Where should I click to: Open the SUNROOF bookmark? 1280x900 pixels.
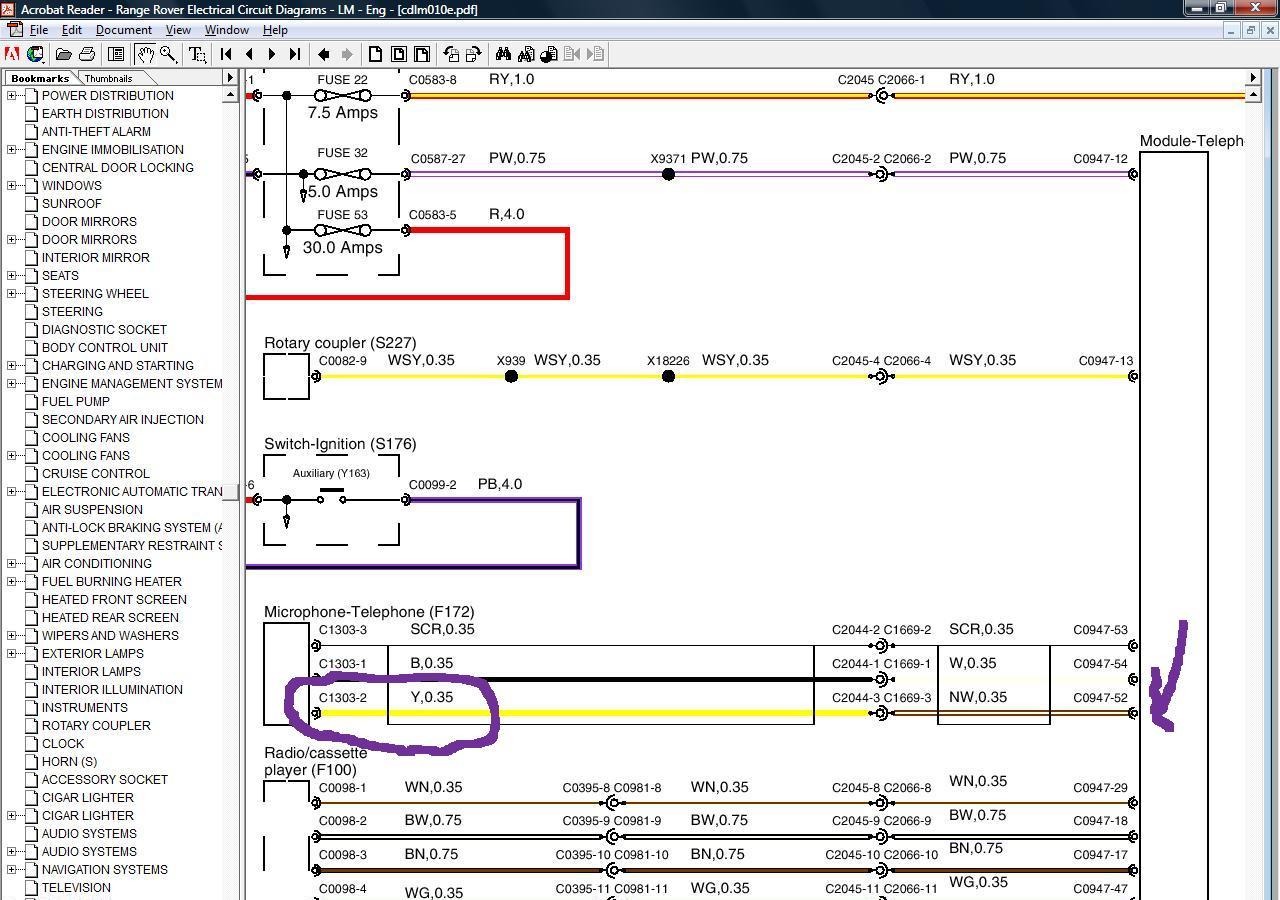point(72,204)
